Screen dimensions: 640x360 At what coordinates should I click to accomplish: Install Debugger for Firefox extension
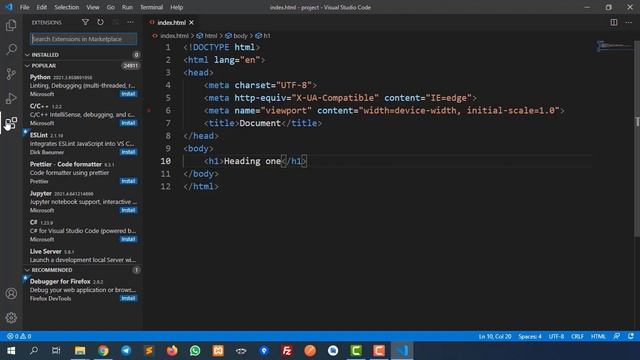pyautogui.click(x=128, y=298)
